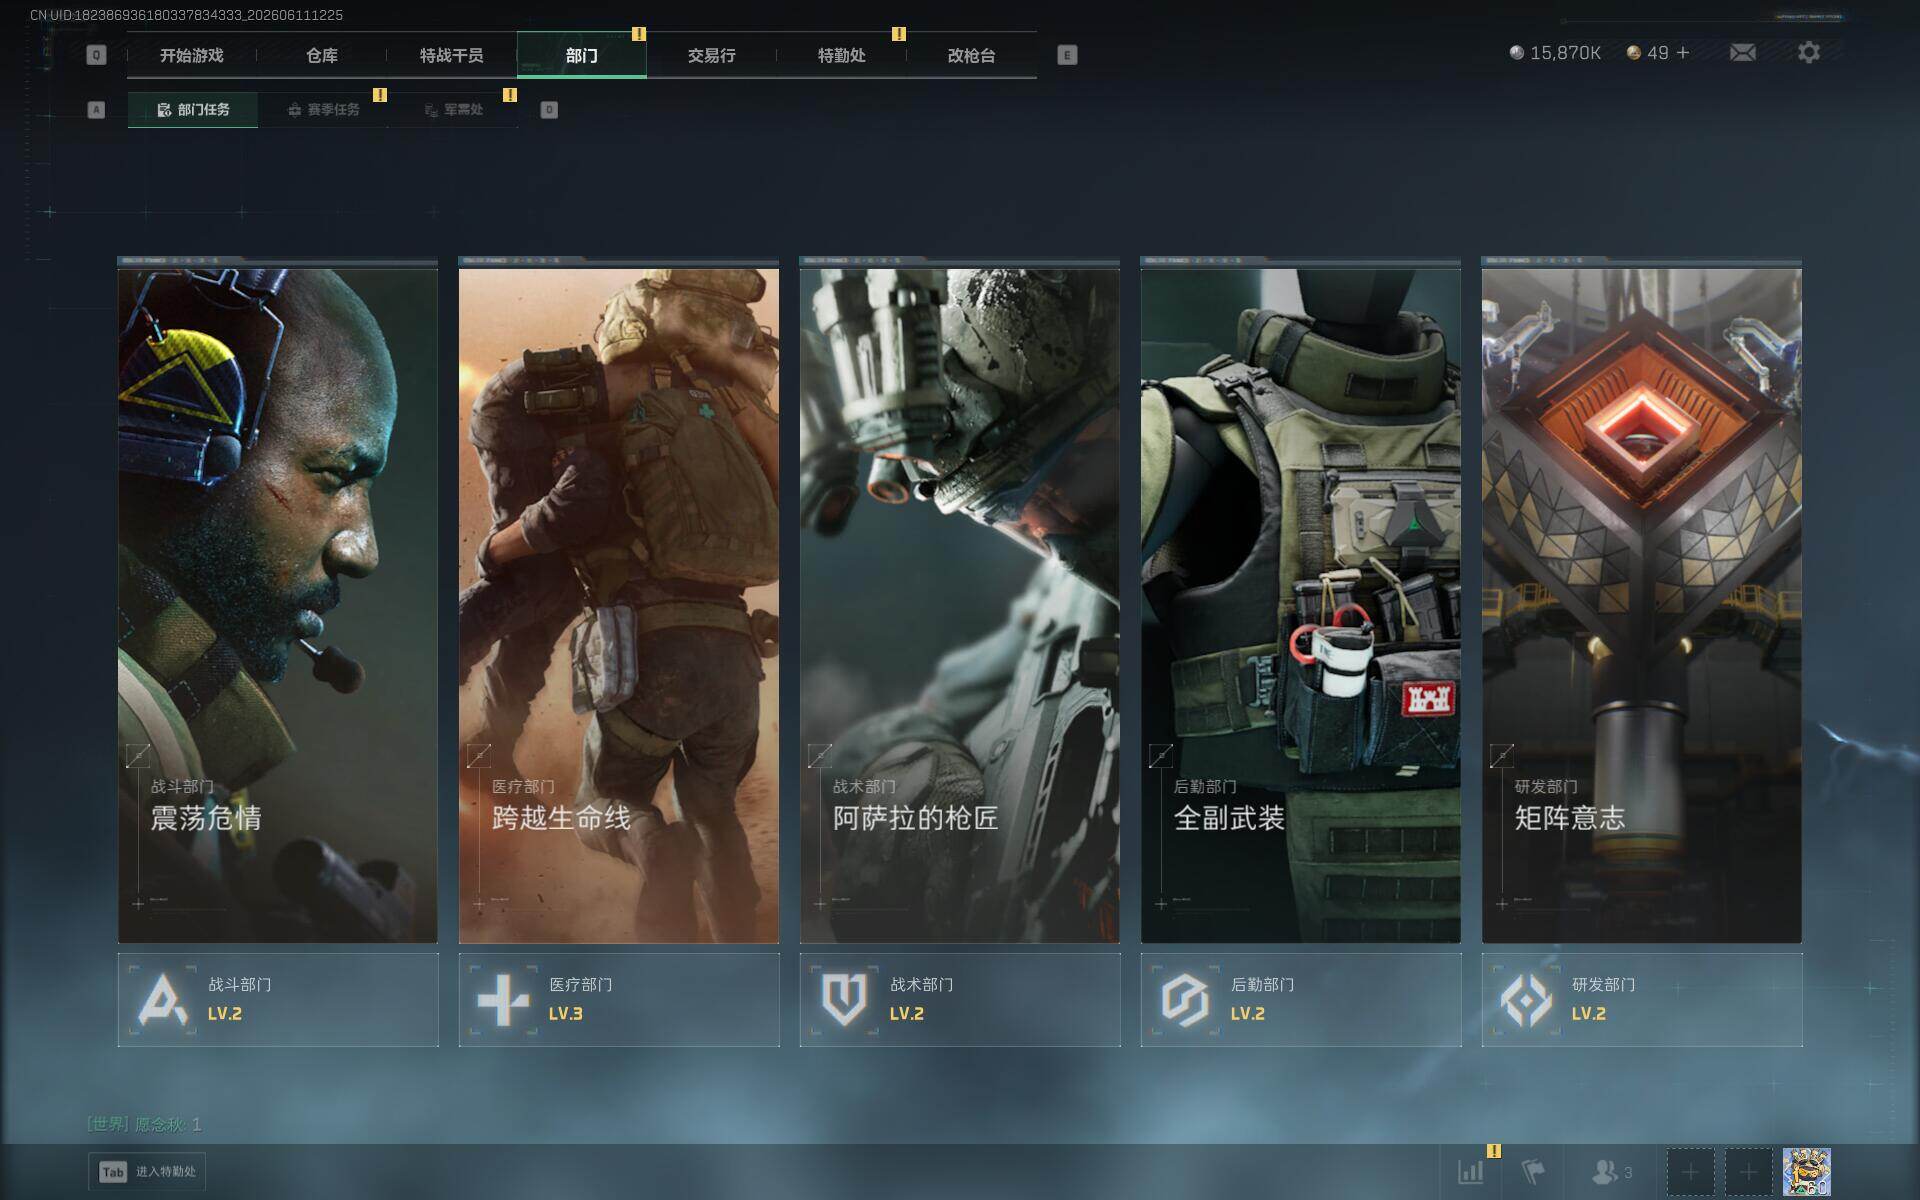Click the 医疗部门 LV.3 level label

[566, 1014]
